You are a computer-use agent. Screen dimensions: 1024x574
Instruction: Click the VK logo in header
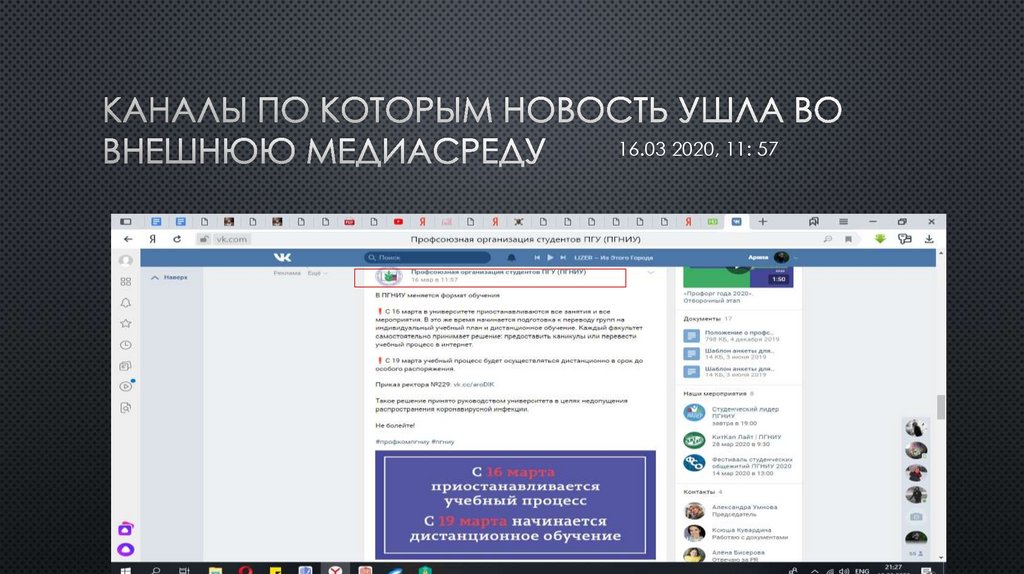(x=282, y=257)
